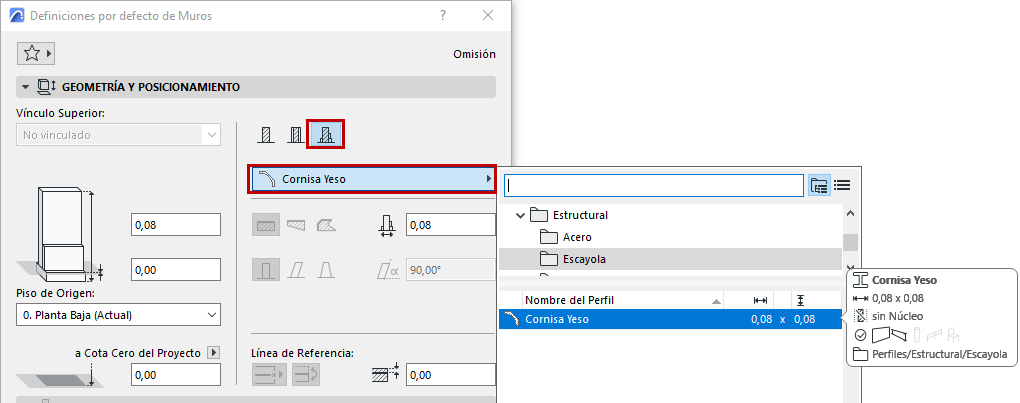Select the Acero folder

pyautogui.click(x=575, y=237)
